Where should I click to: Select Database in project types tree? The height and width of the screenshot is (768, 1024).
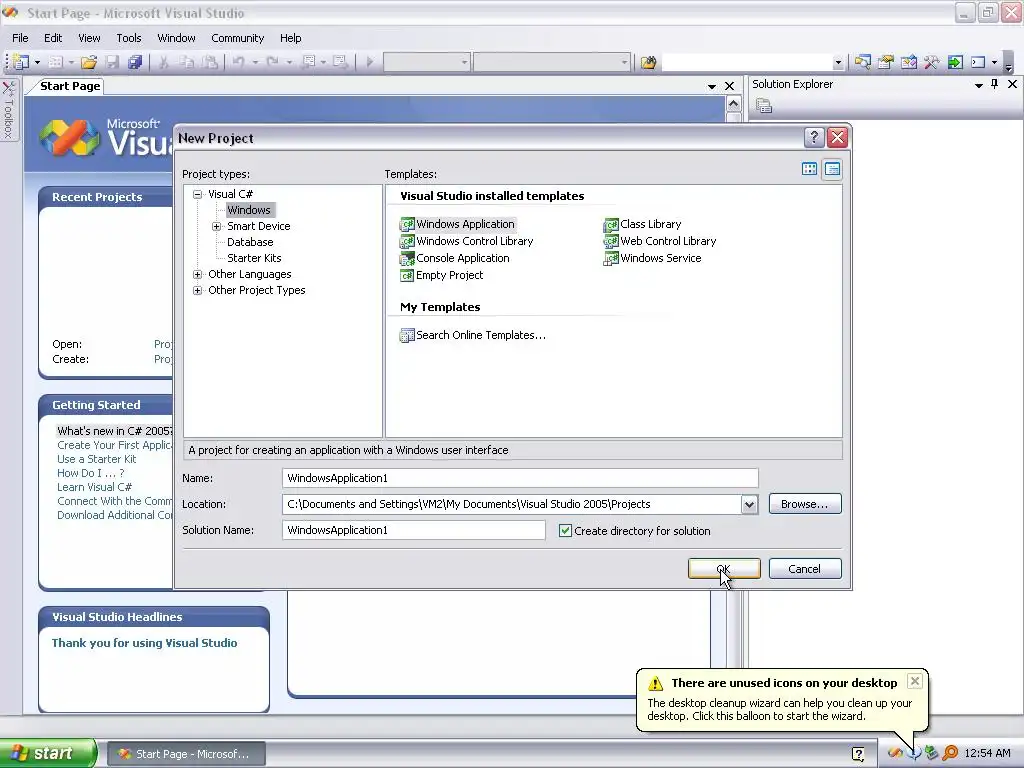pyautogui.click(x=250, y=242)
